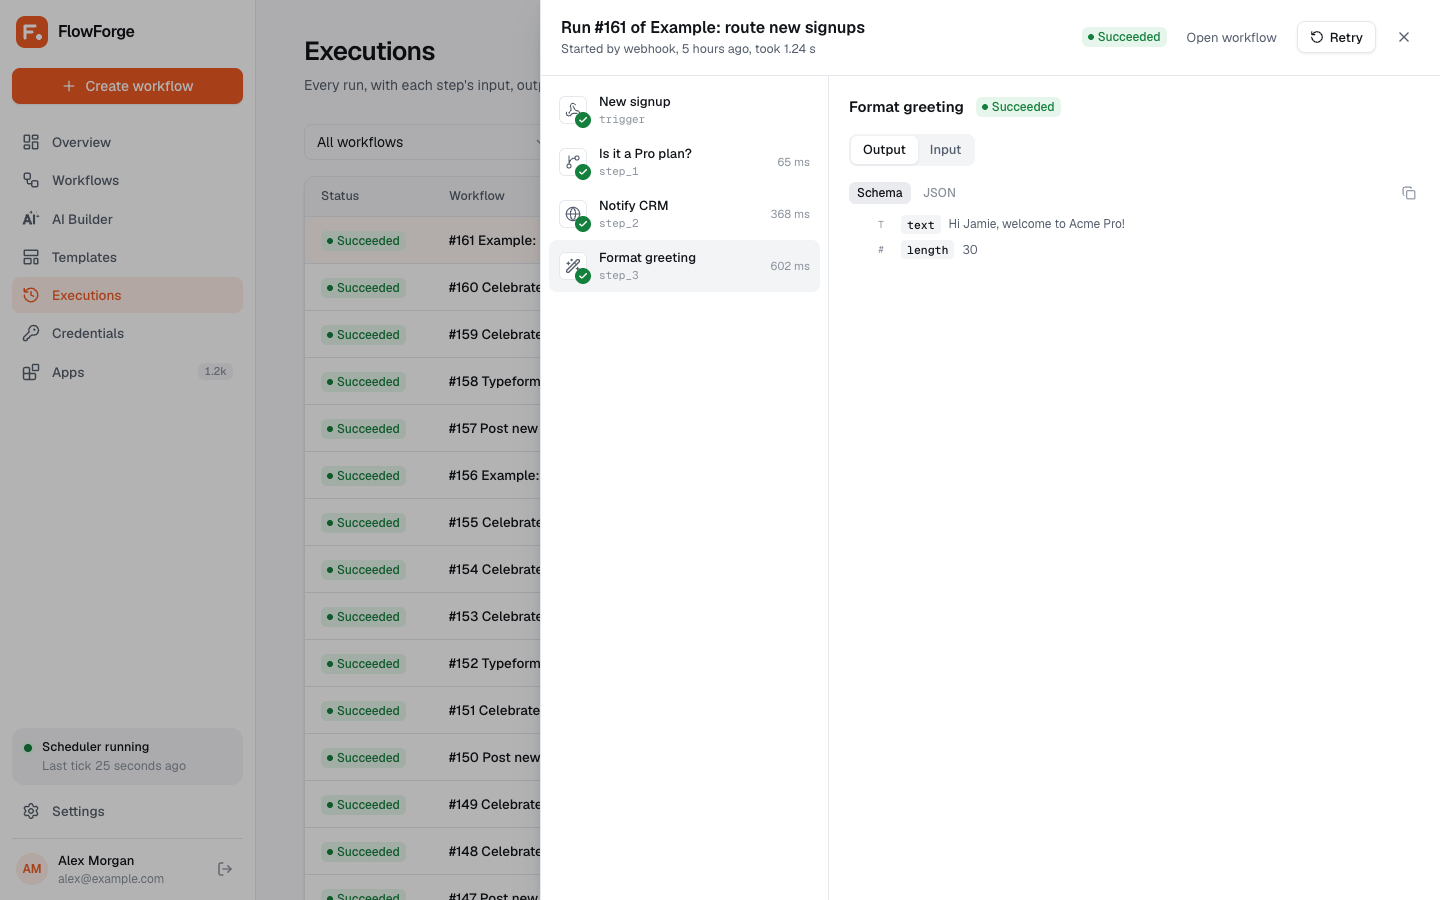1440x900 pixels.
Task: Open the Workflows sidebar icon
Action: [31, 180]
